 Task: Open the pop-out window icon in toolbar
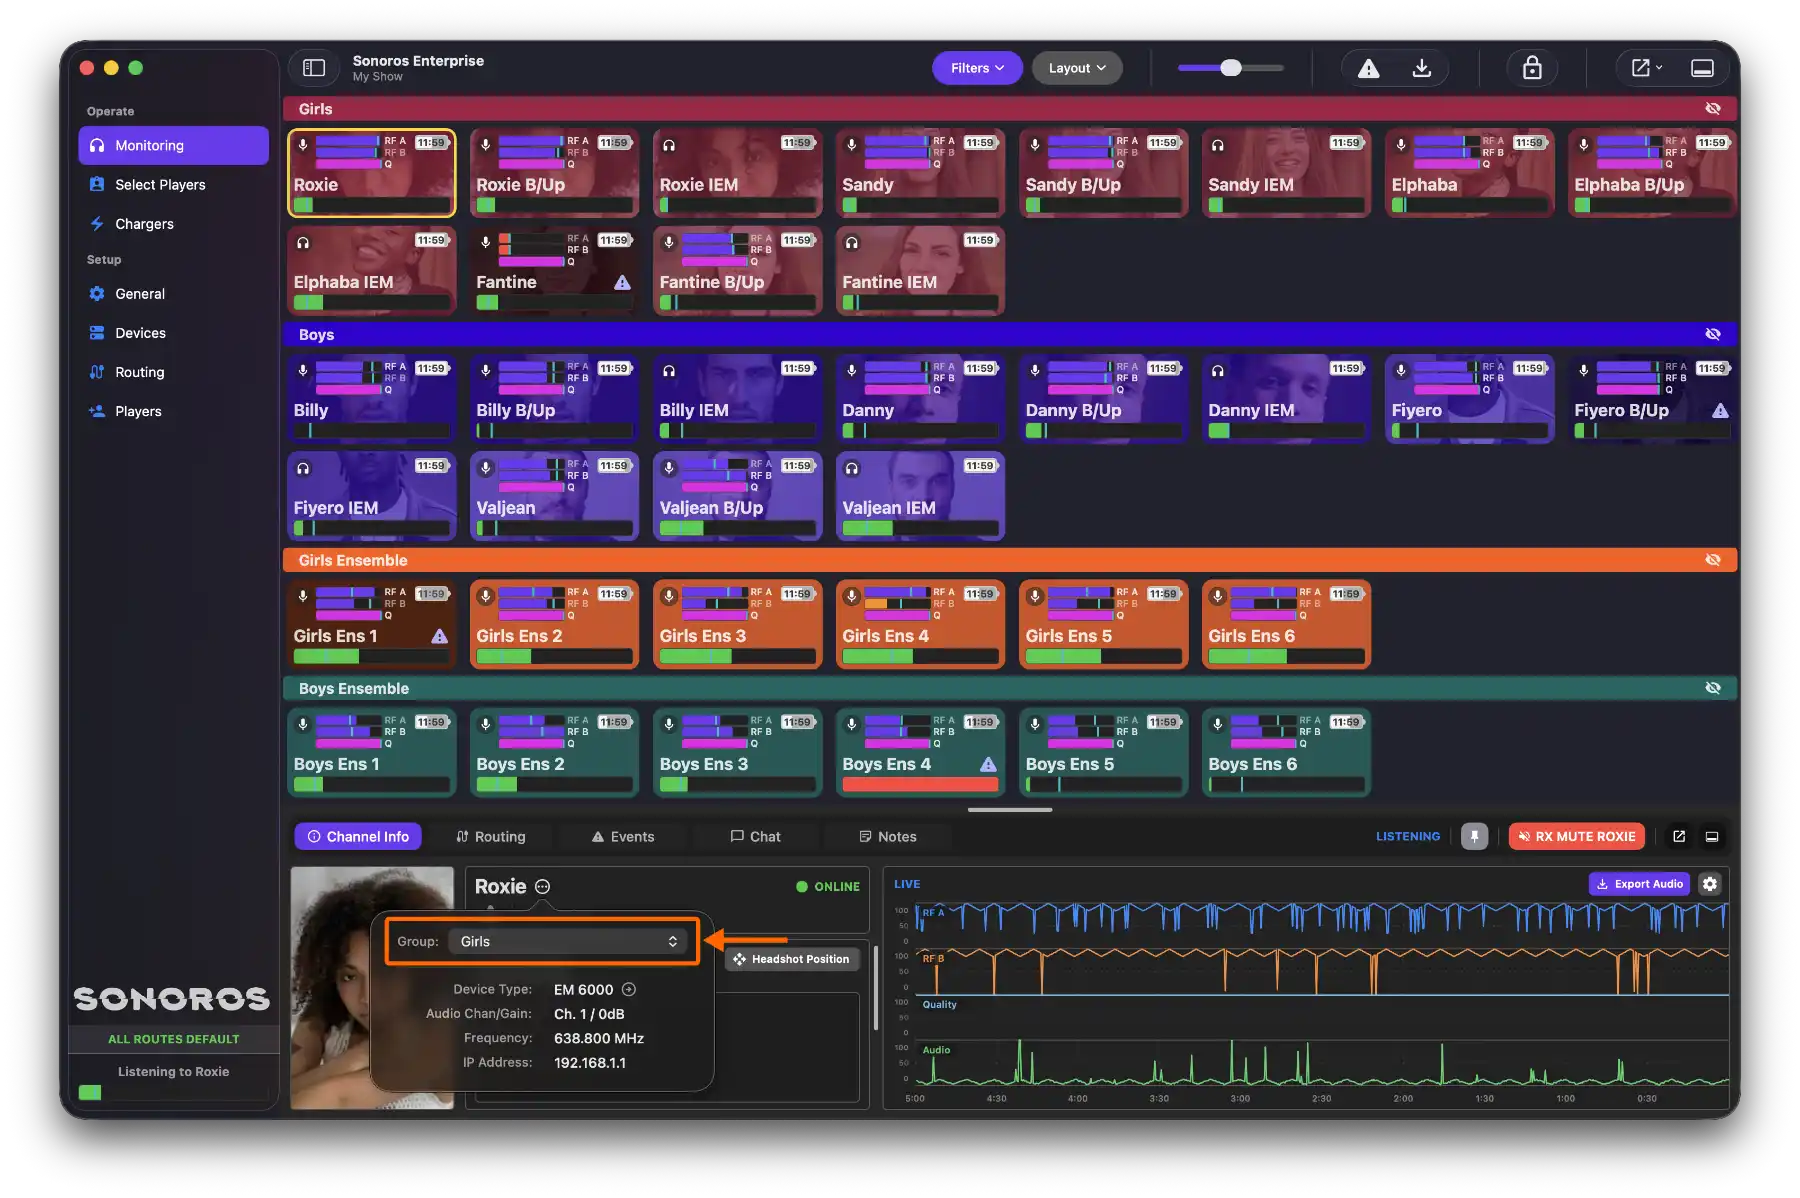(x=1646, y=68)
